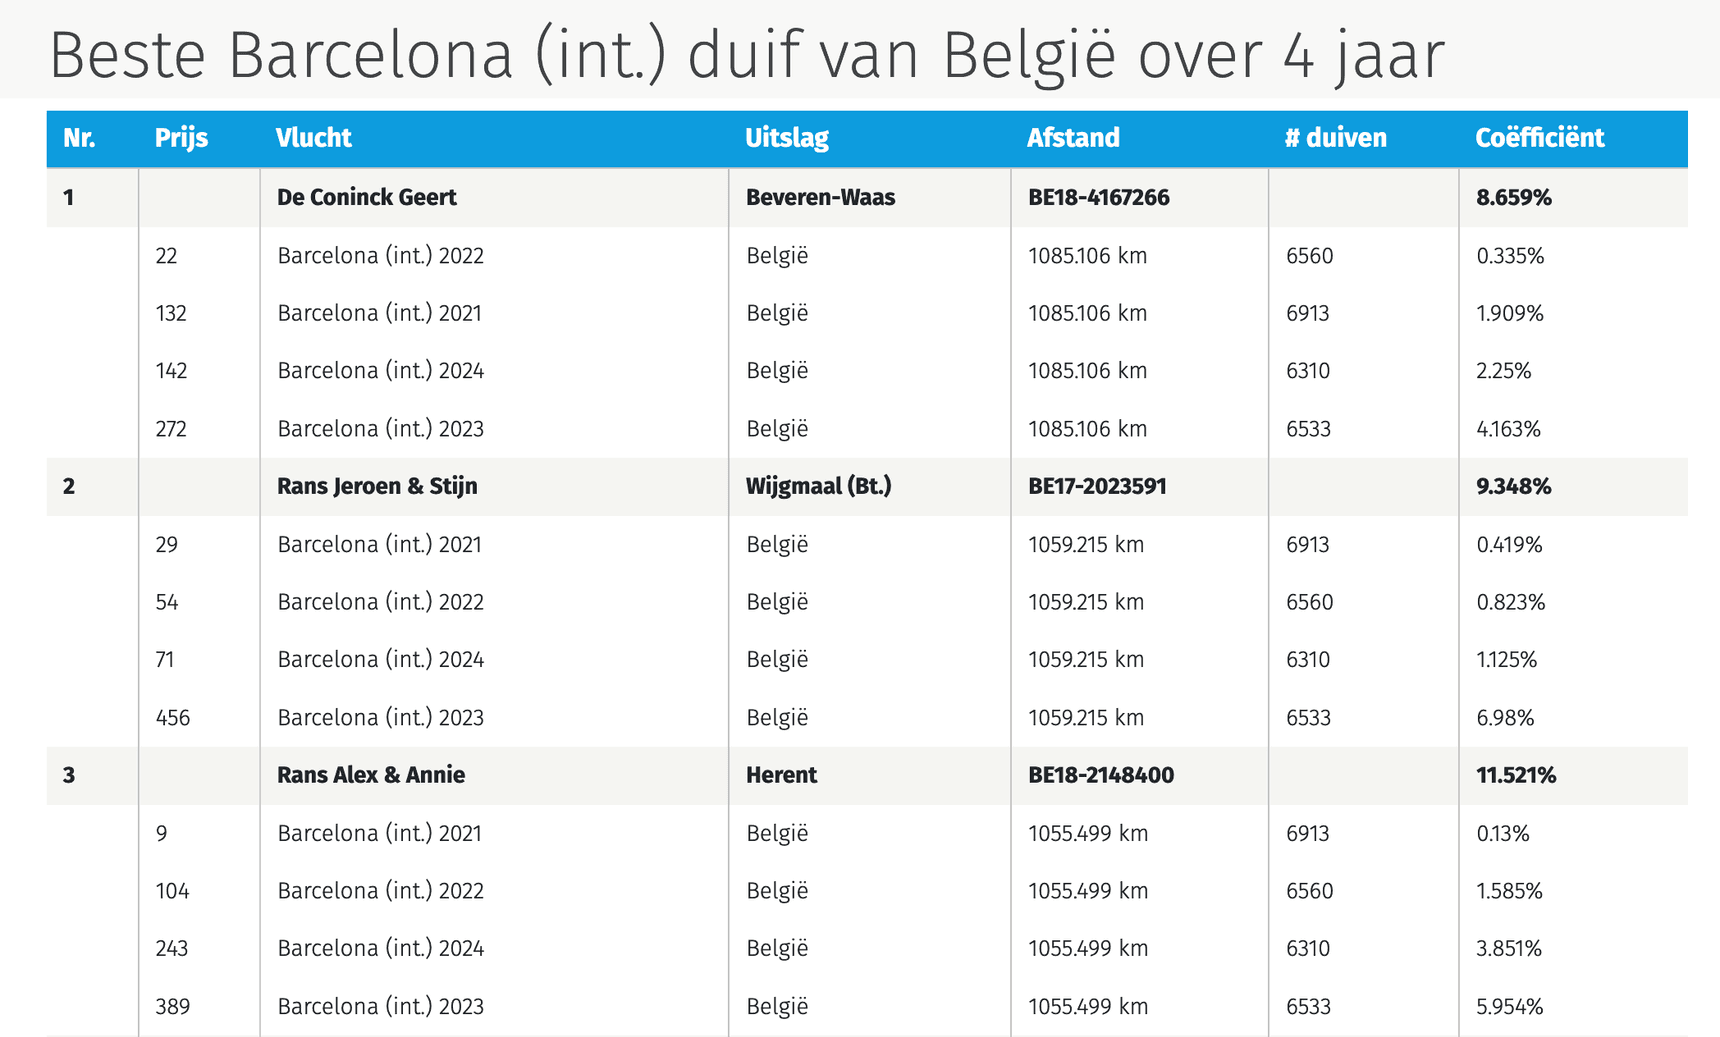This screenshot has height=1037, width=1720.
Task: Click the Wijgmaal (Bt.) location cell
Action: coord(818,487)
